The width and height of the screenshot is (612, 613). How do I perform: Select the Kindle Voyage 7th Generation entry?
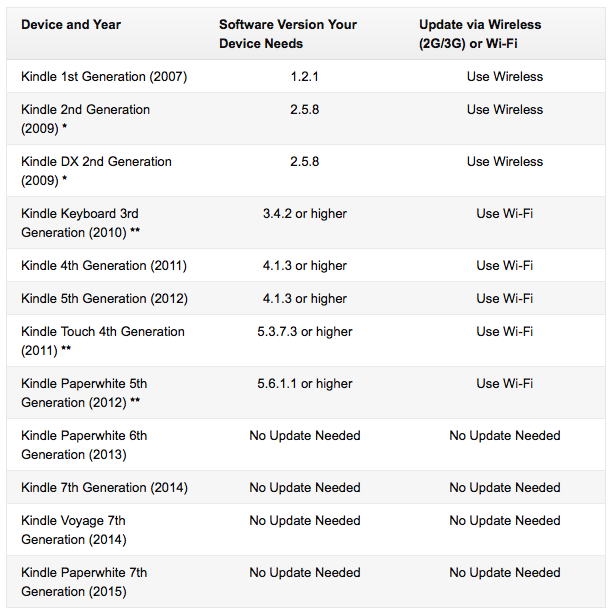(74, 530)
